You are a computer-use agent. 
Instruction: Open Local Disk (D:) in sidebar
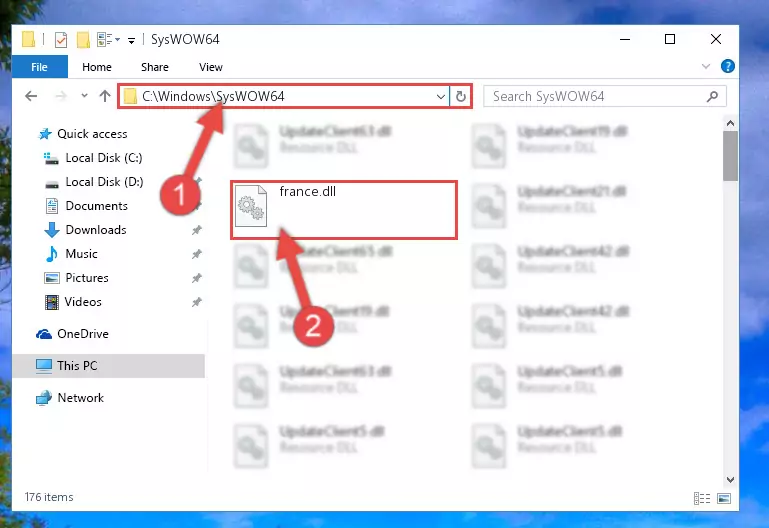click(x=104, y=182)
